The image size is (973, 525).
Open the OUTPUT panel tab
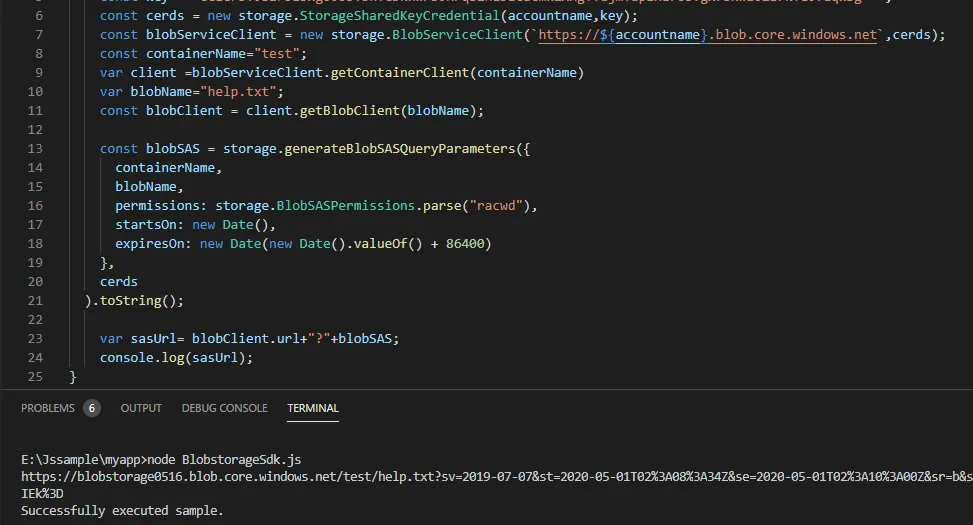[141, 408]
